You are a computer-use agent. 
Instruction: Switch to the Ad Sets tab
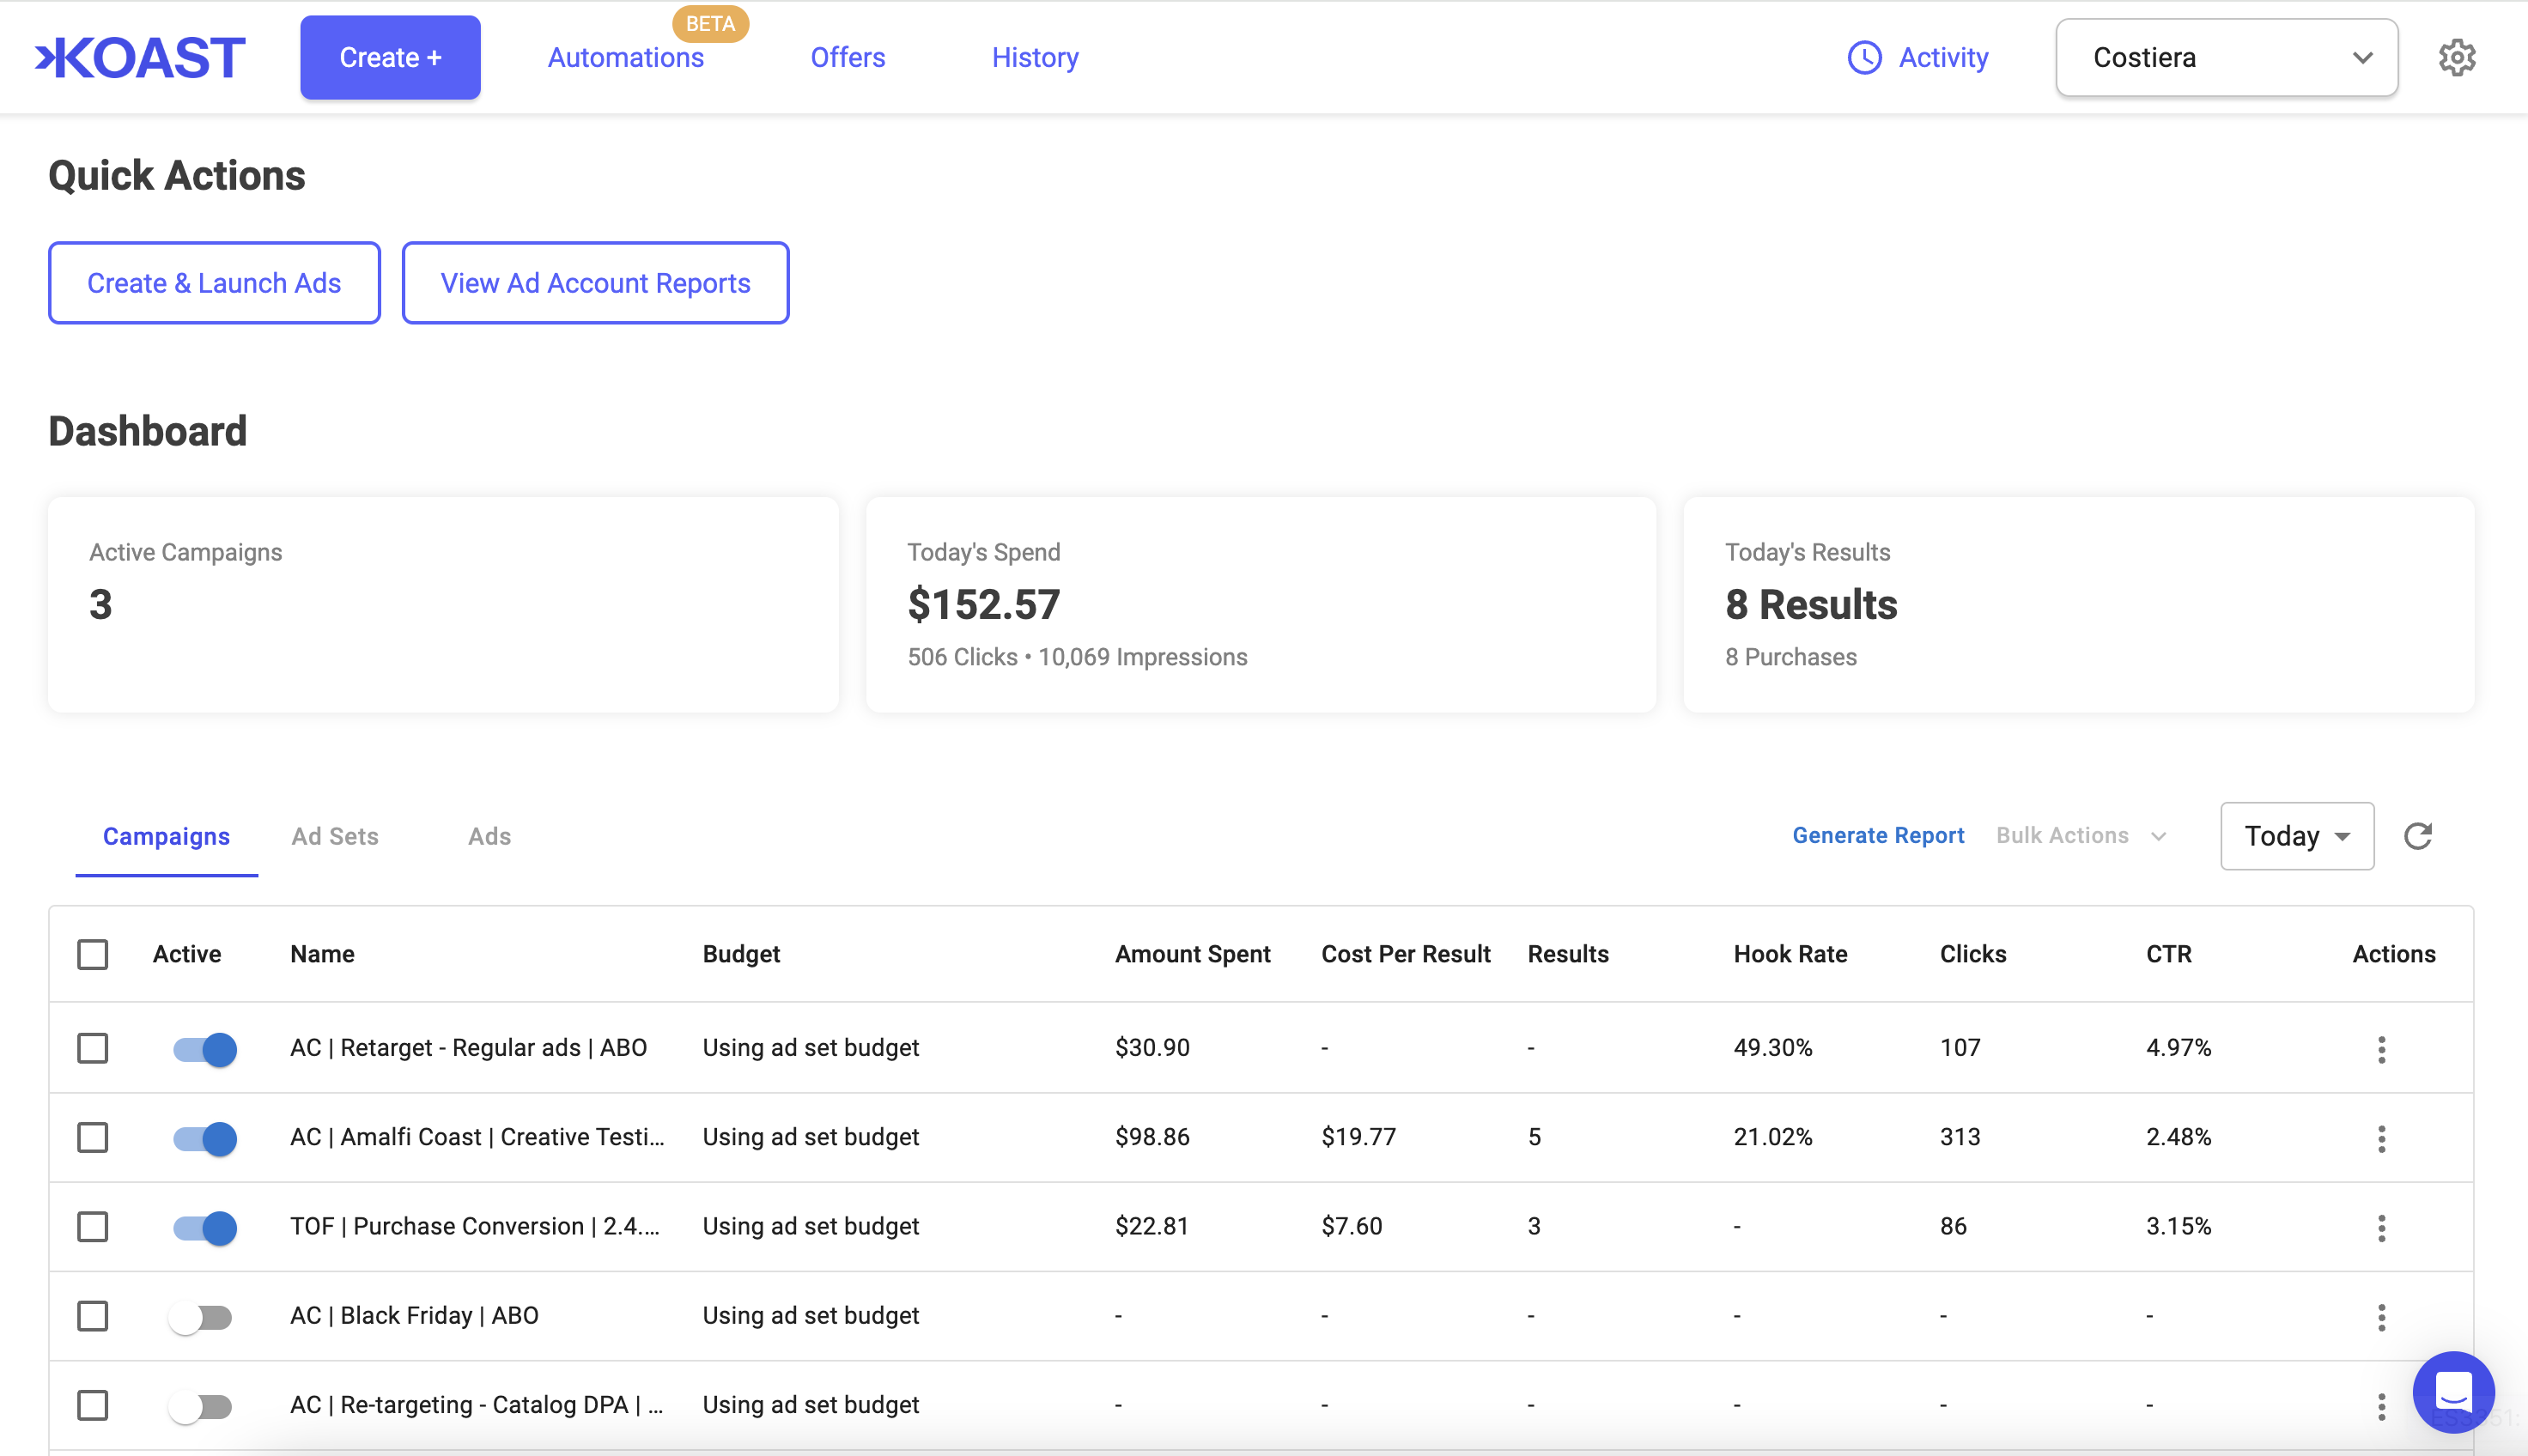tap(335, 836)
